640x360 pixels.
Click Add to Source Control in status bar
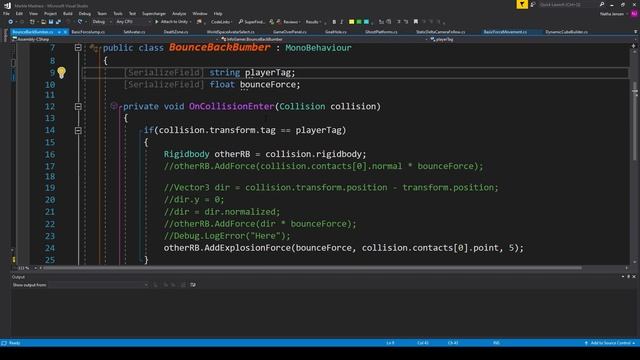(x=610, y=343)
